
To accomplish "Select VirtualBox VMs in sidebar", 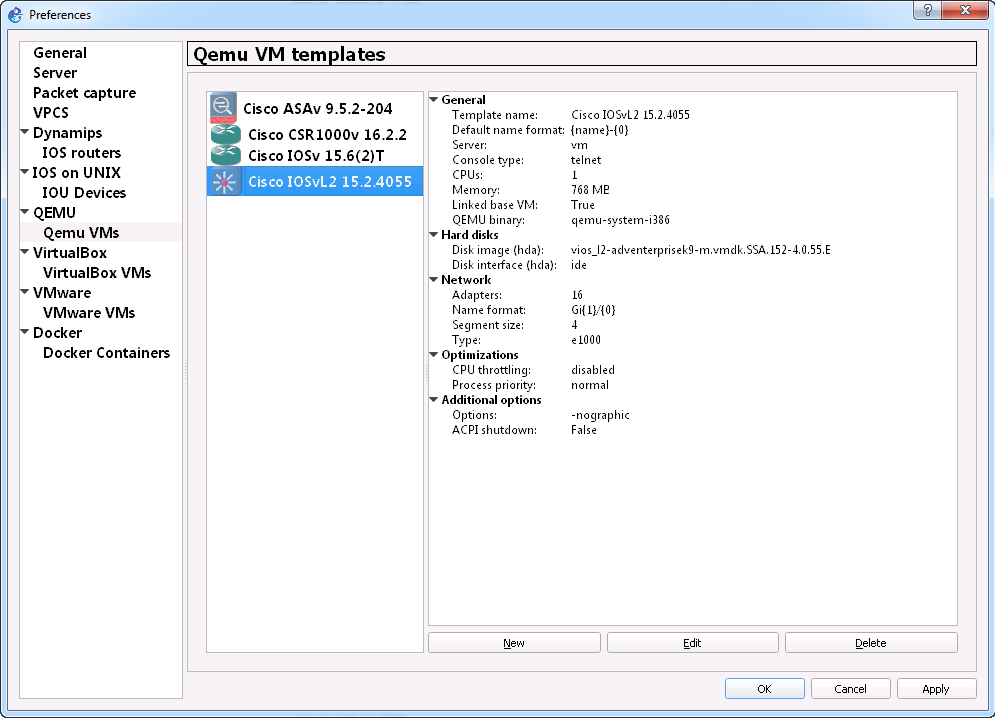I will coord(97,273).
